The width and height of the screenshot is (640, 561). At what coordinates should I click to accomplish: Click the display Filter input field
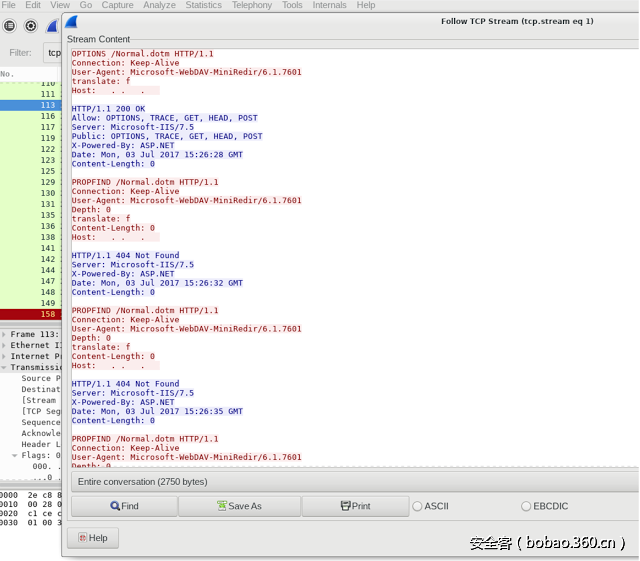[x=53, y=52]
